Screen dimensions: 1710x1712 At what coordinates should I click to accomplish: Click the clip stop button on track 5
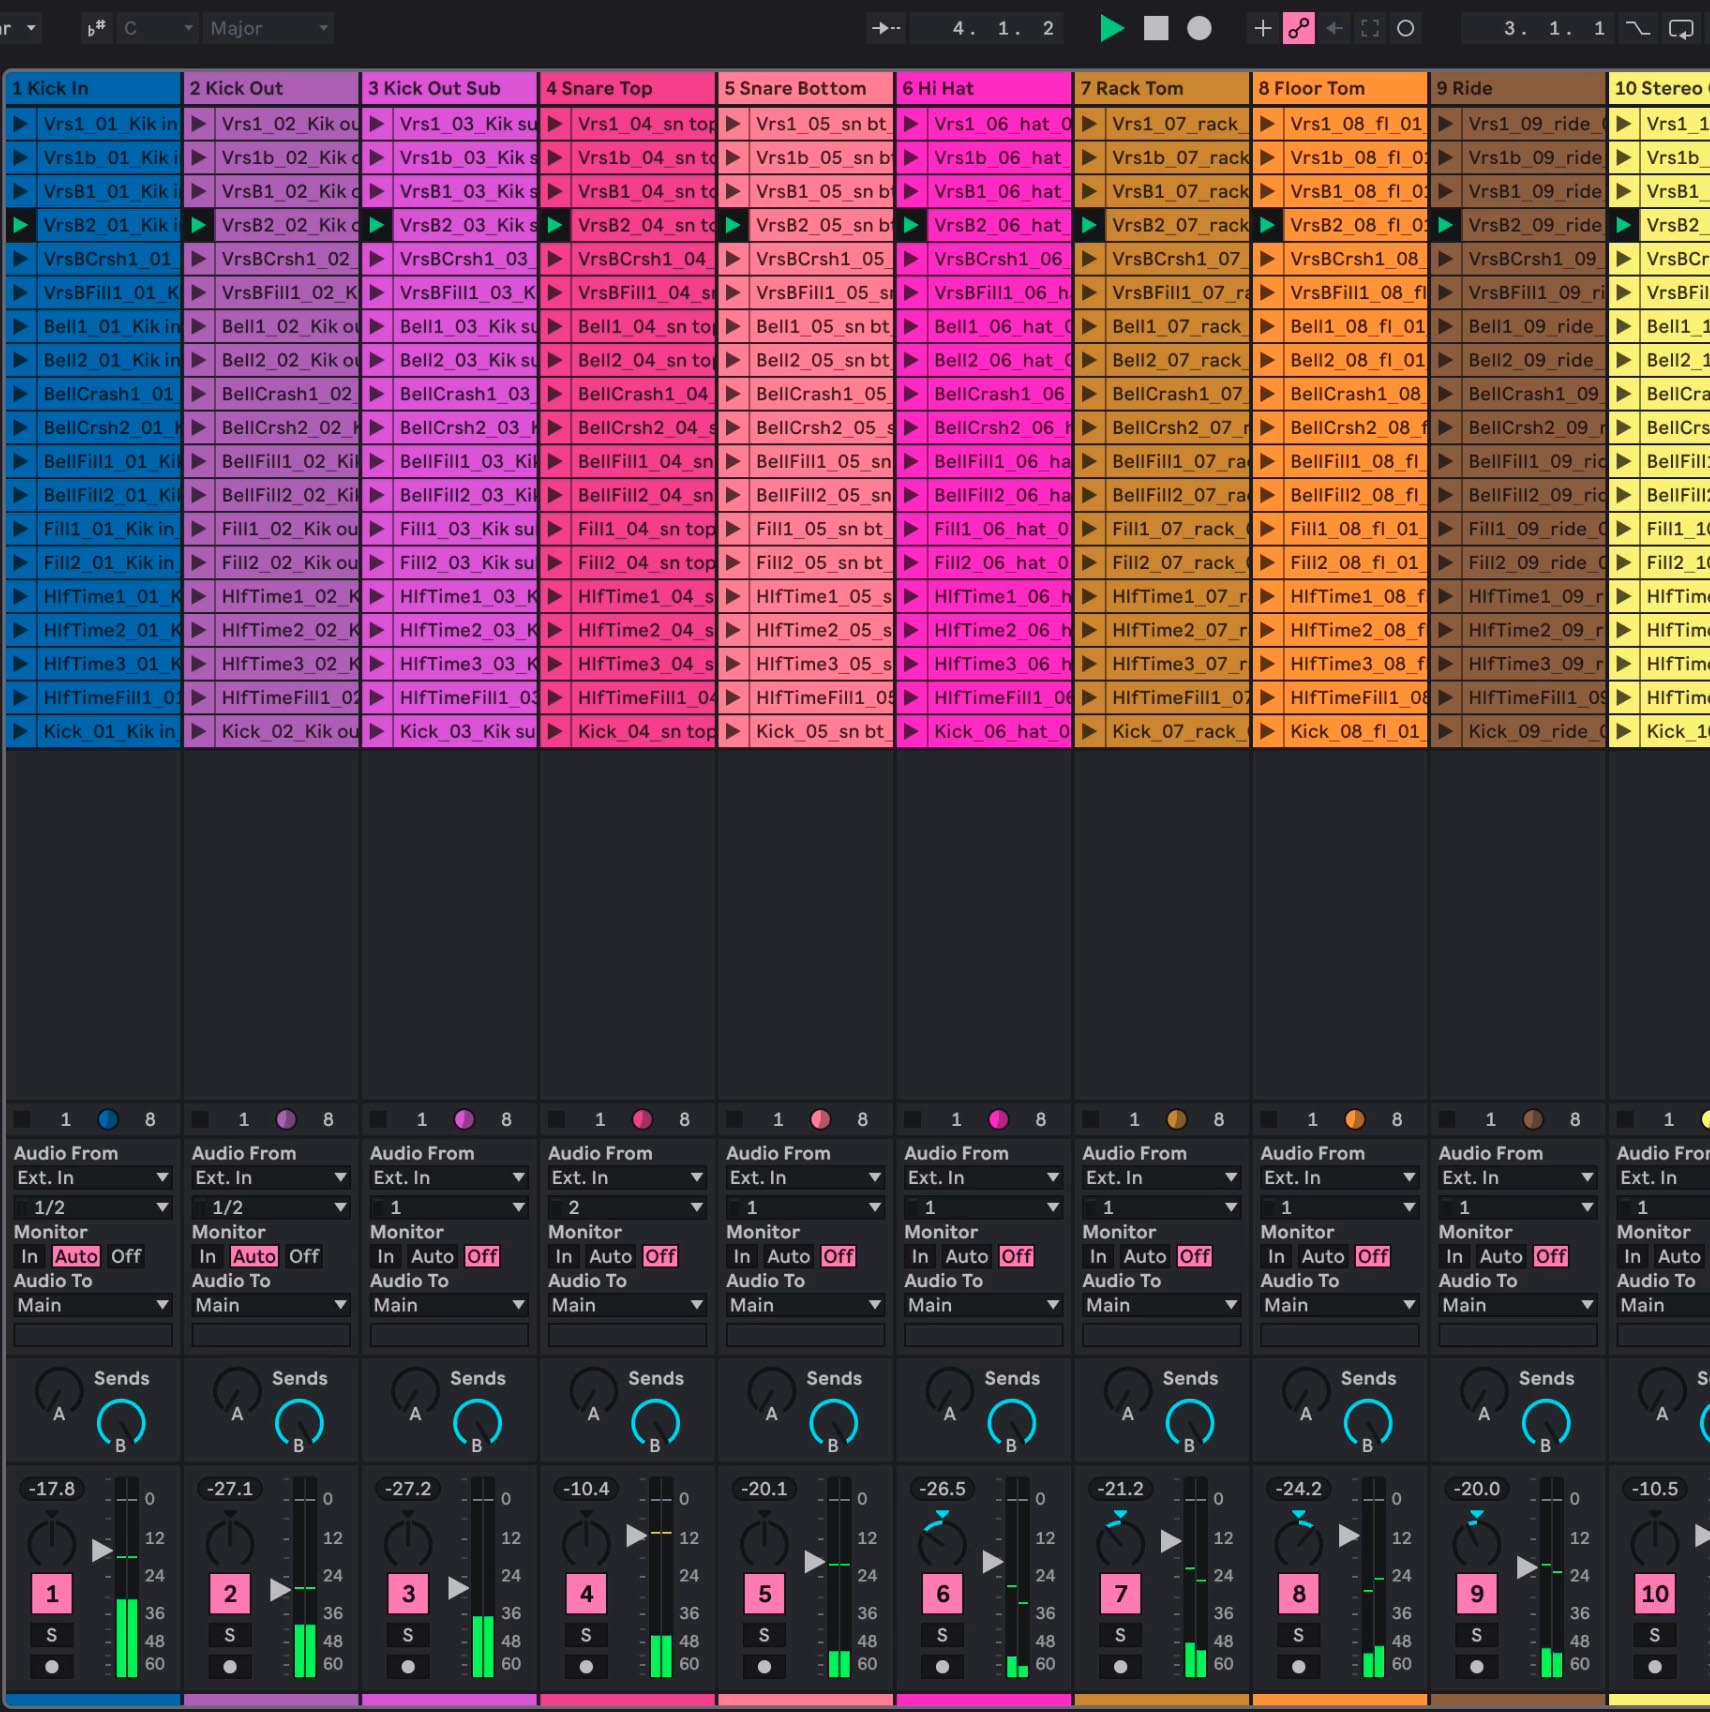pyautogui.click(x=734, y=1119)
